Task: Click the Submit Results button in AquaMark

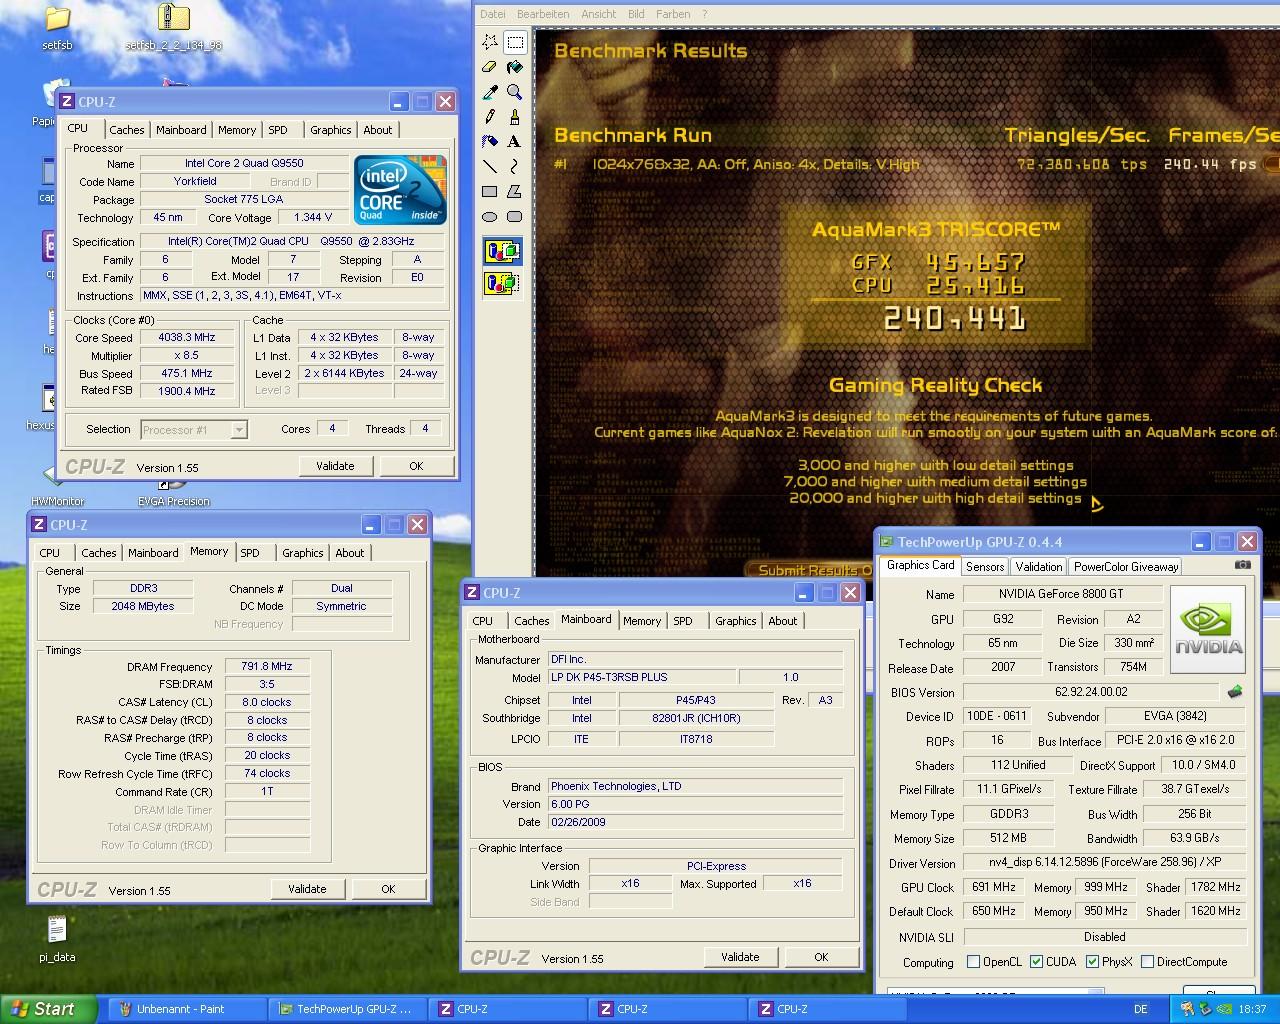Action: click(x=811, y=570)
